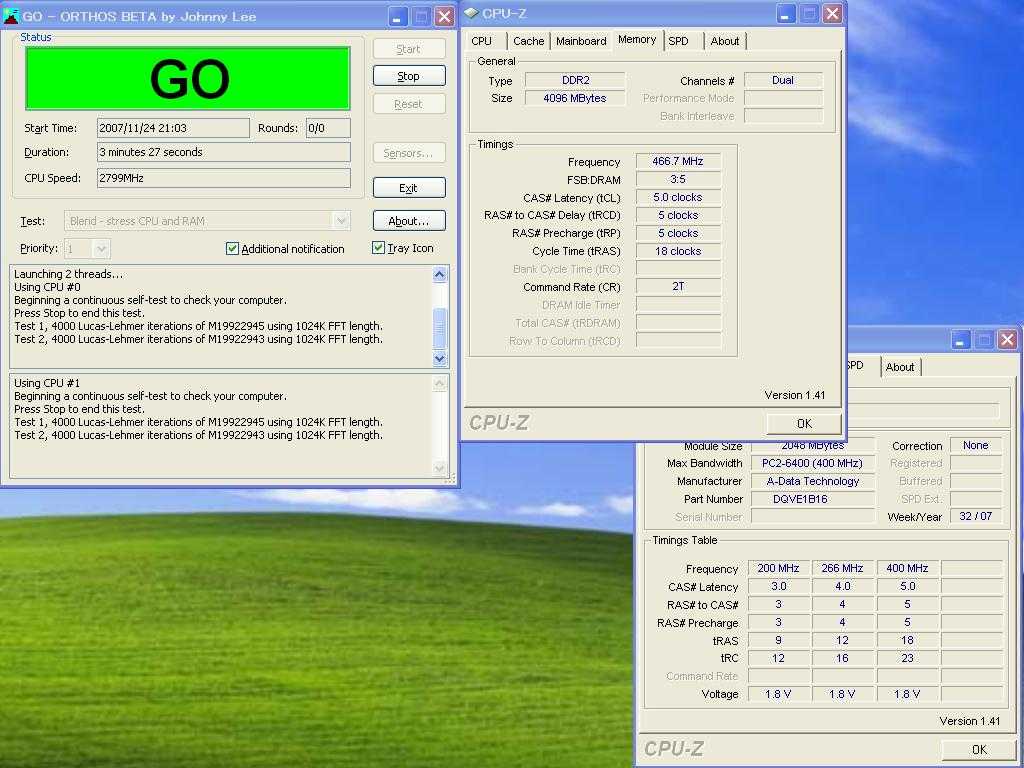Click the Channels value Dual
The height and width of the screenshot is (768, 1024).
click(783, 80)
